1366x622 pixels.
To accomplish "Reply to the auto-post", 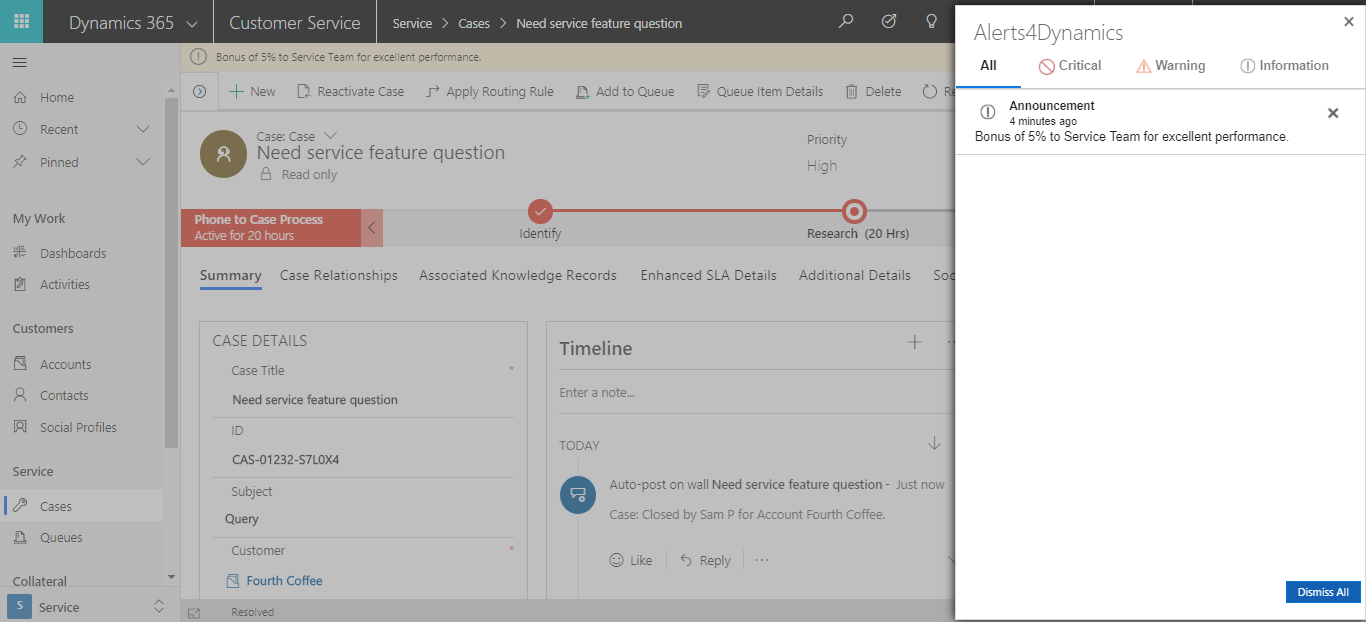I will (705, 560).
